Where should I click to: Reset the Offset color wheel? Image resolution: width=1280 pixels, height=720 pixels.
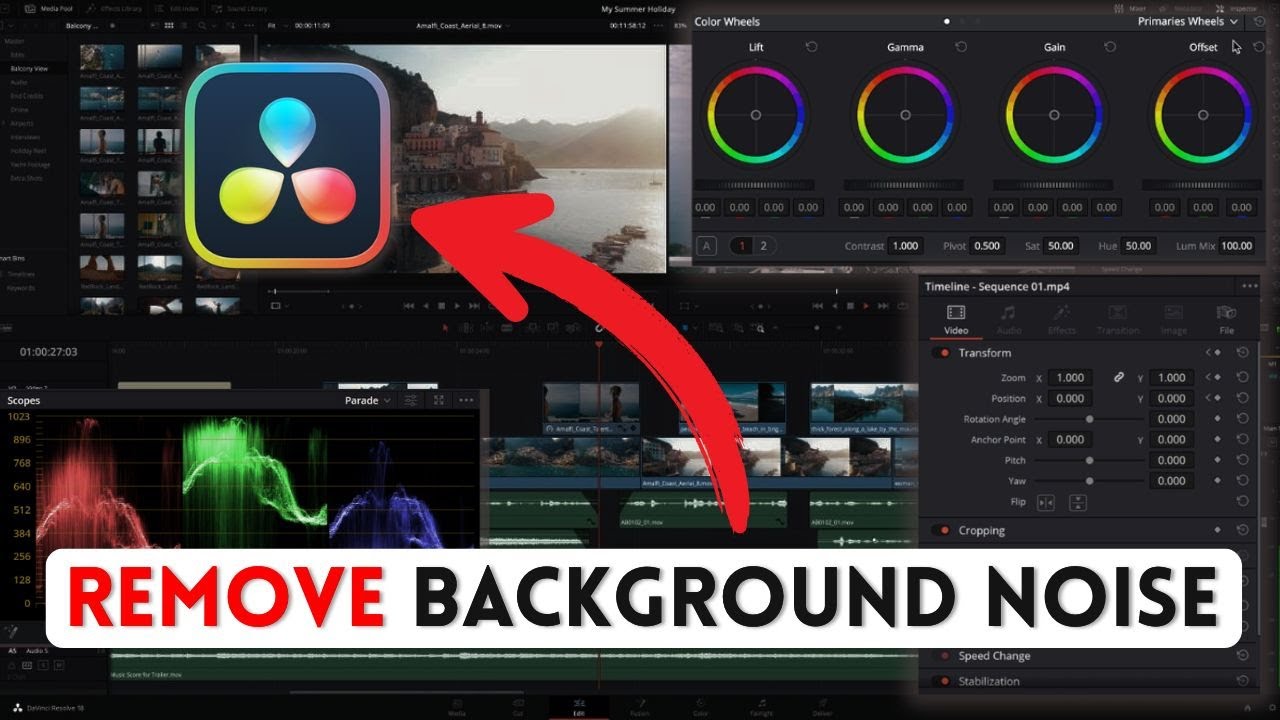[1259, 47]
